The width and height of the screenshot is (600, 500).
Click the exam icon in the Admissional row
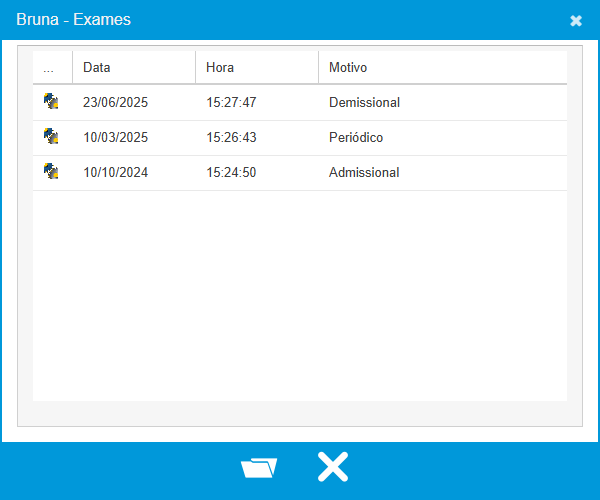[51, 171]
